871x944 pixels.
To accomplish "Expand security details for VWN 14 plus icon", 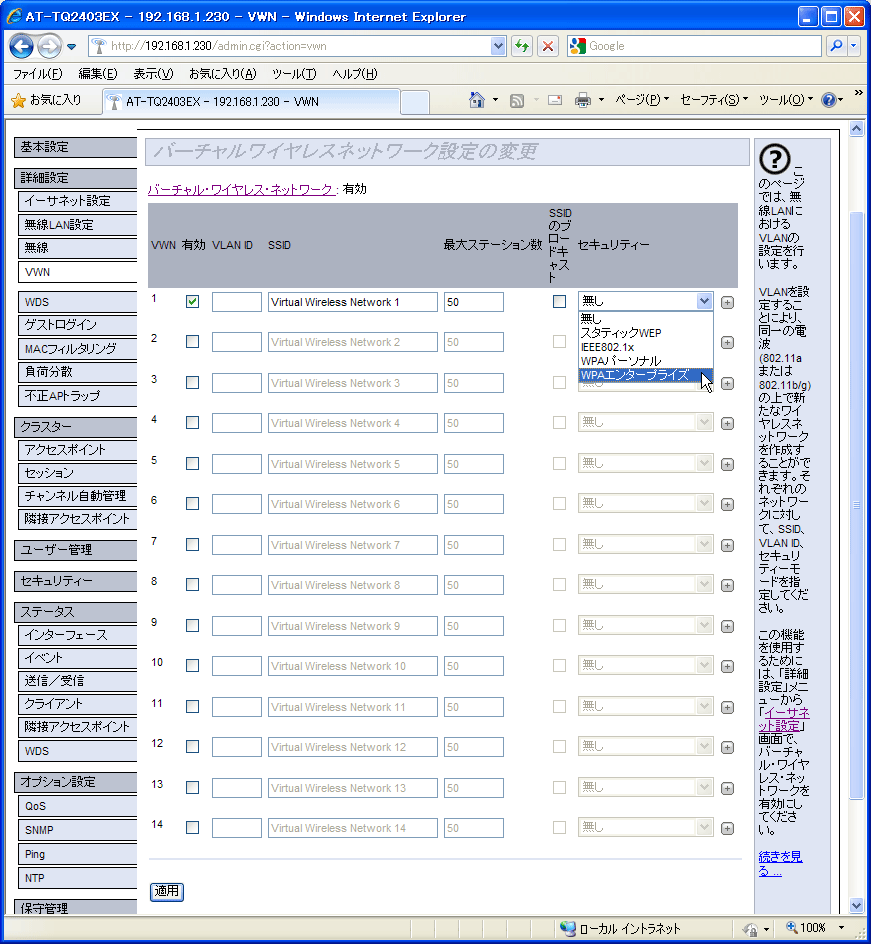I will 727,829.
